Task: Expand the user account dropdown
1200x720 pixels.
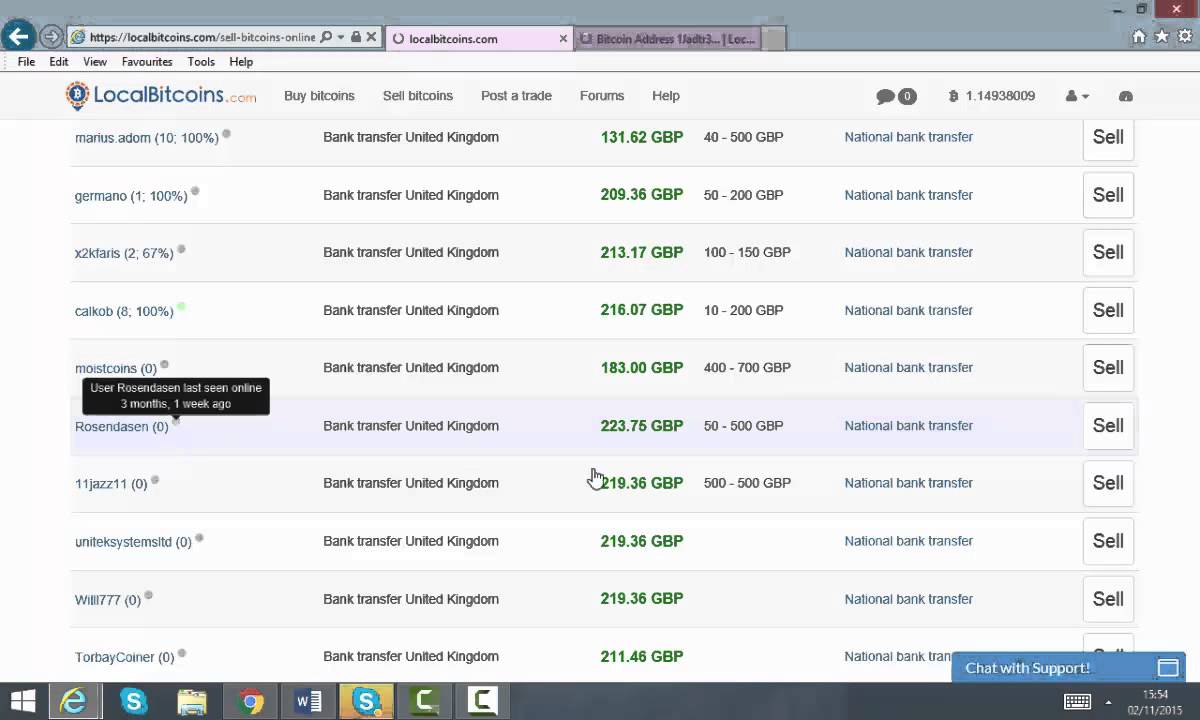Action: click(x=1077, y=96)
